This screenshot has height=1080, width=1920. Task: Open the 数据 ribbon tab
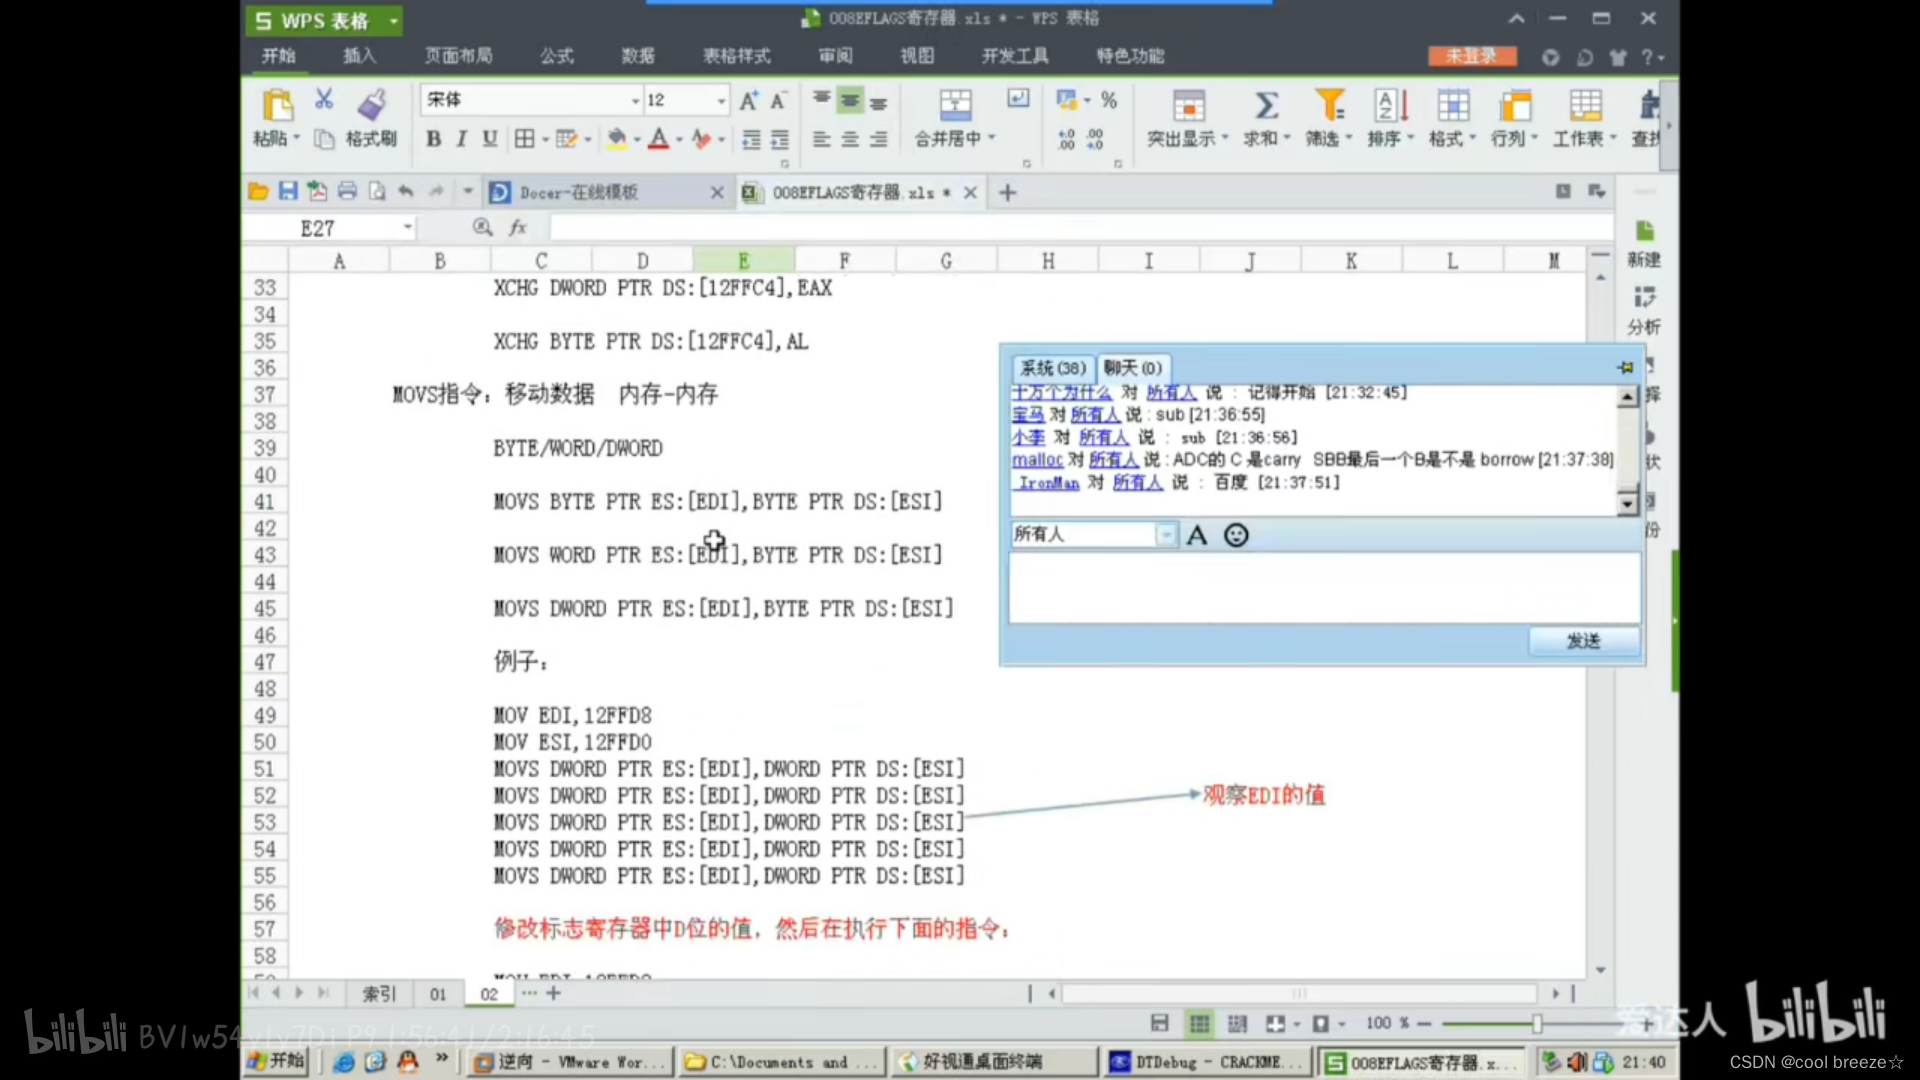tap(638, 56)
